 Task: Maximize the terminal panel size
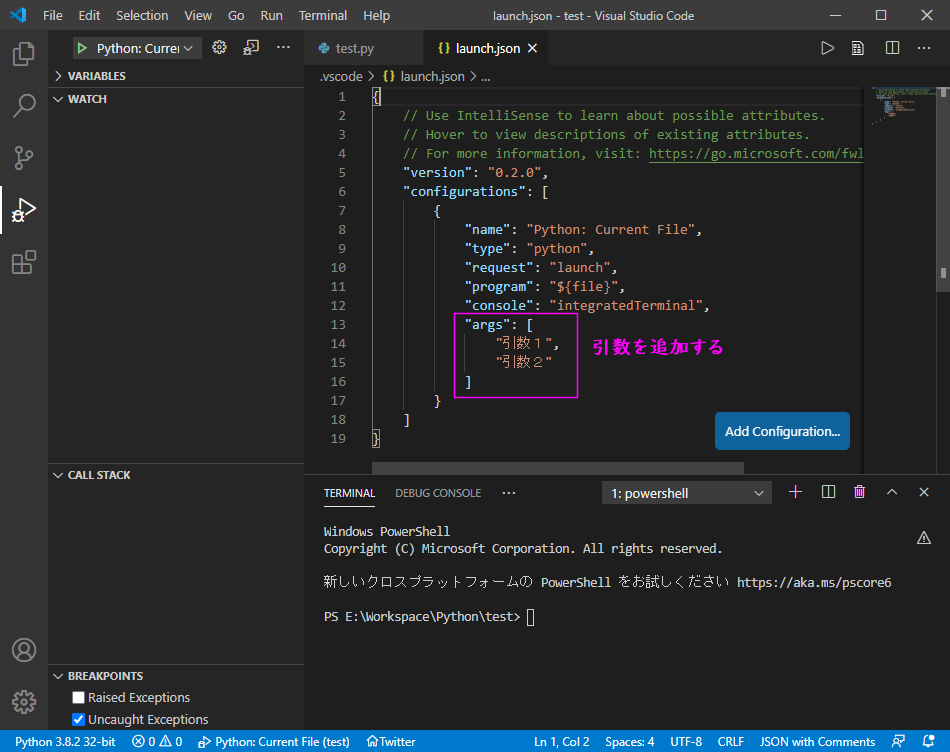892,492
